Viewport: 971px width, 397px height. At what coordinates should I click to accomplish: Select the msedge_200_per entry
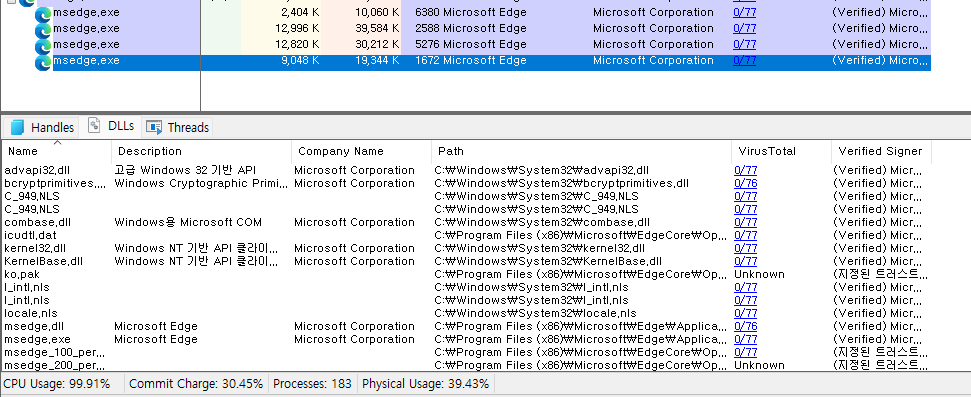tap(54, 365)
